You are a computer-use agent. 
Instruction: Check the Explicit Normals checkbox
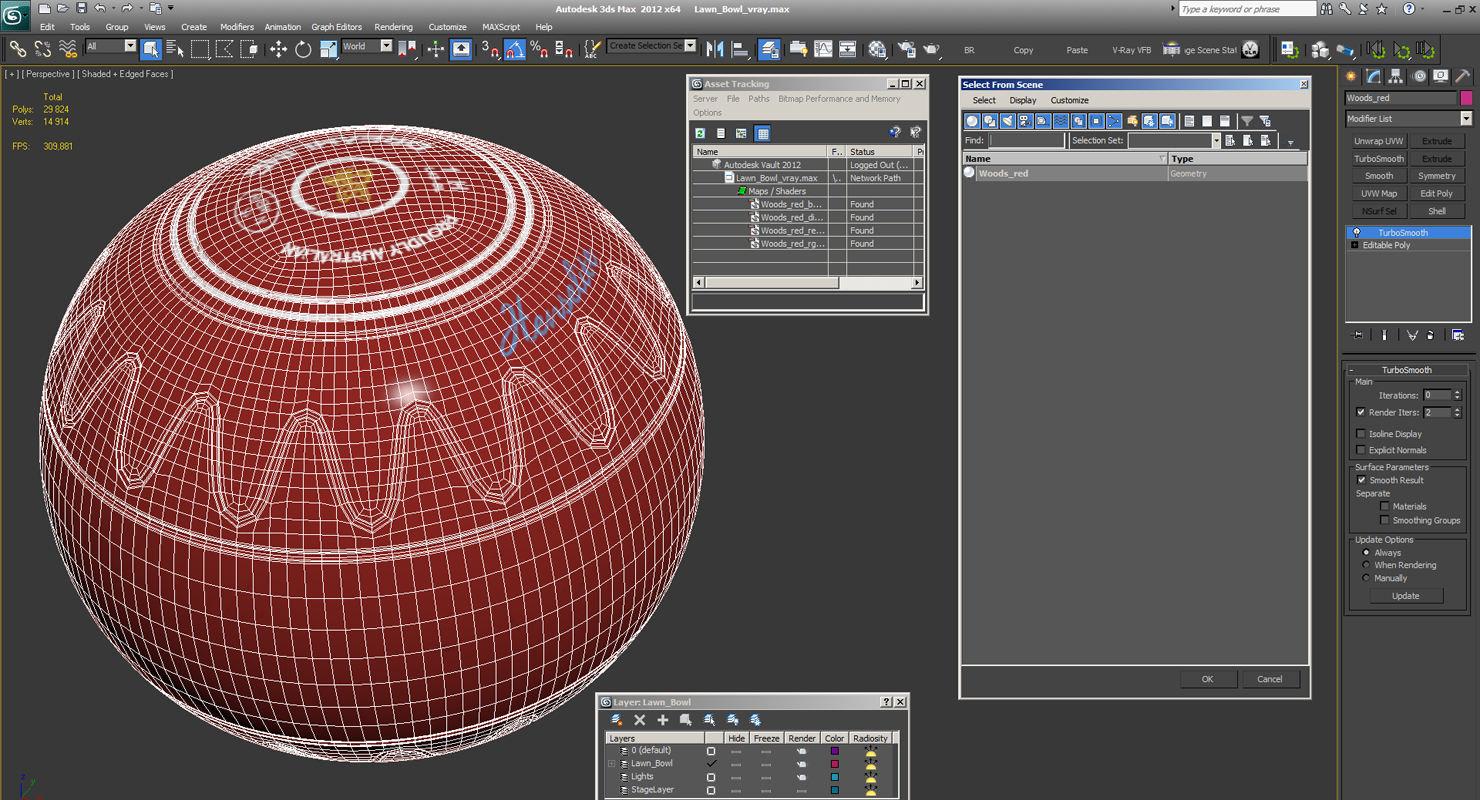pos(1360,450)
